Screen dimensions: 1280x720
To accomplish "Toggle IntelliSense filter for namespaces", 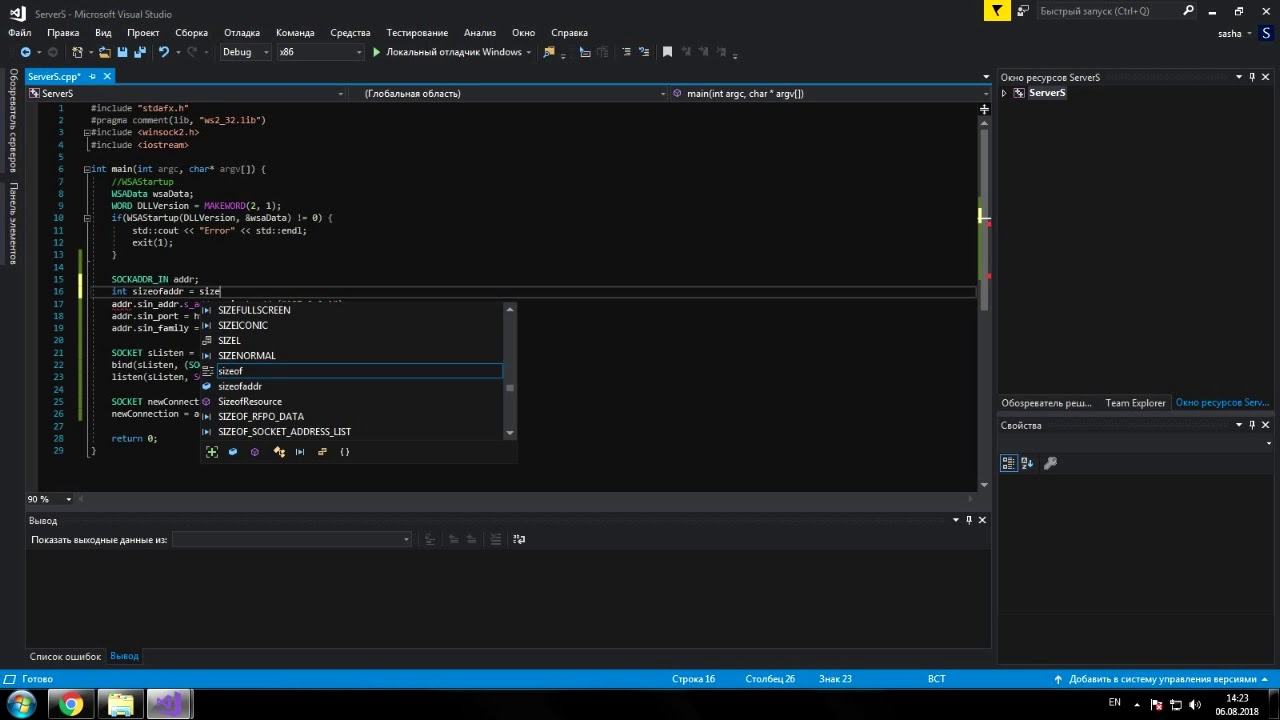I will [x=345, y=452].
